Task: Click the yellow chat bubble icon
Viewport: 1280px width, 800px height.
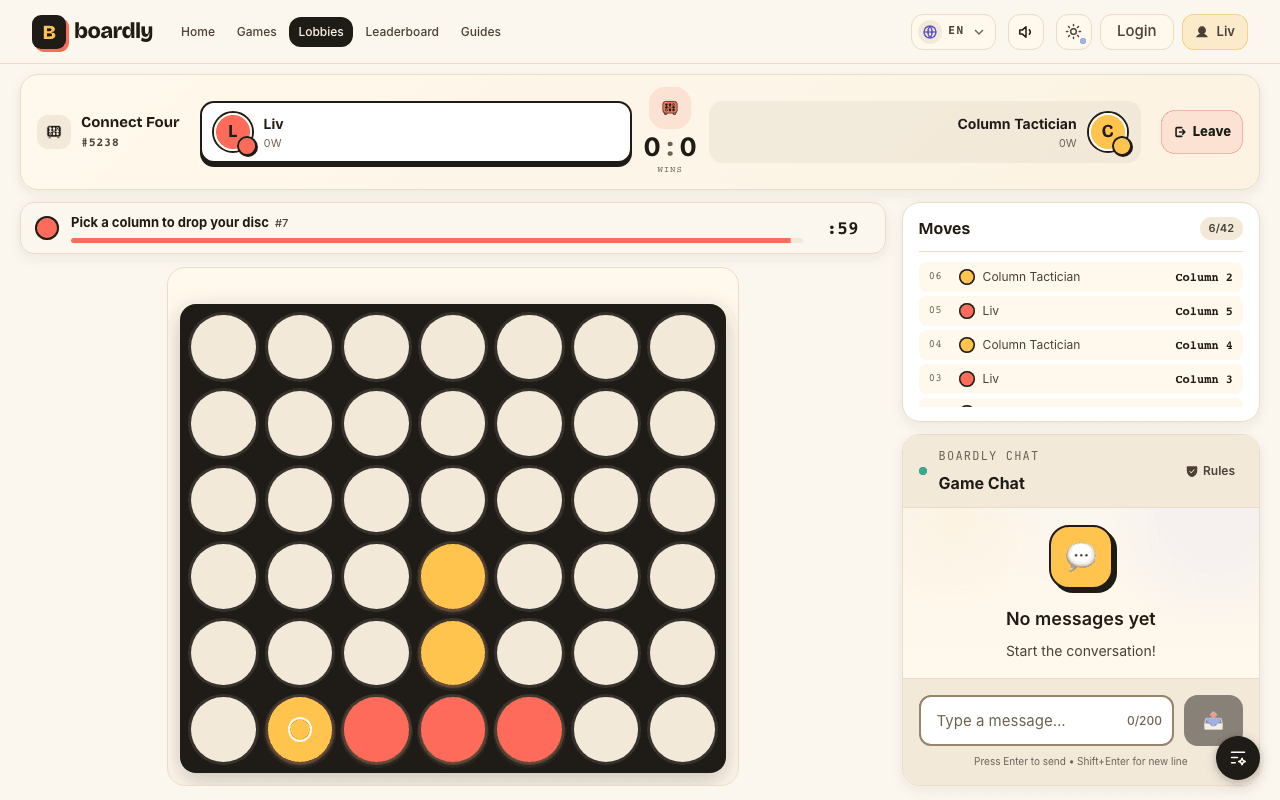Action: (x=1081, y=557)
